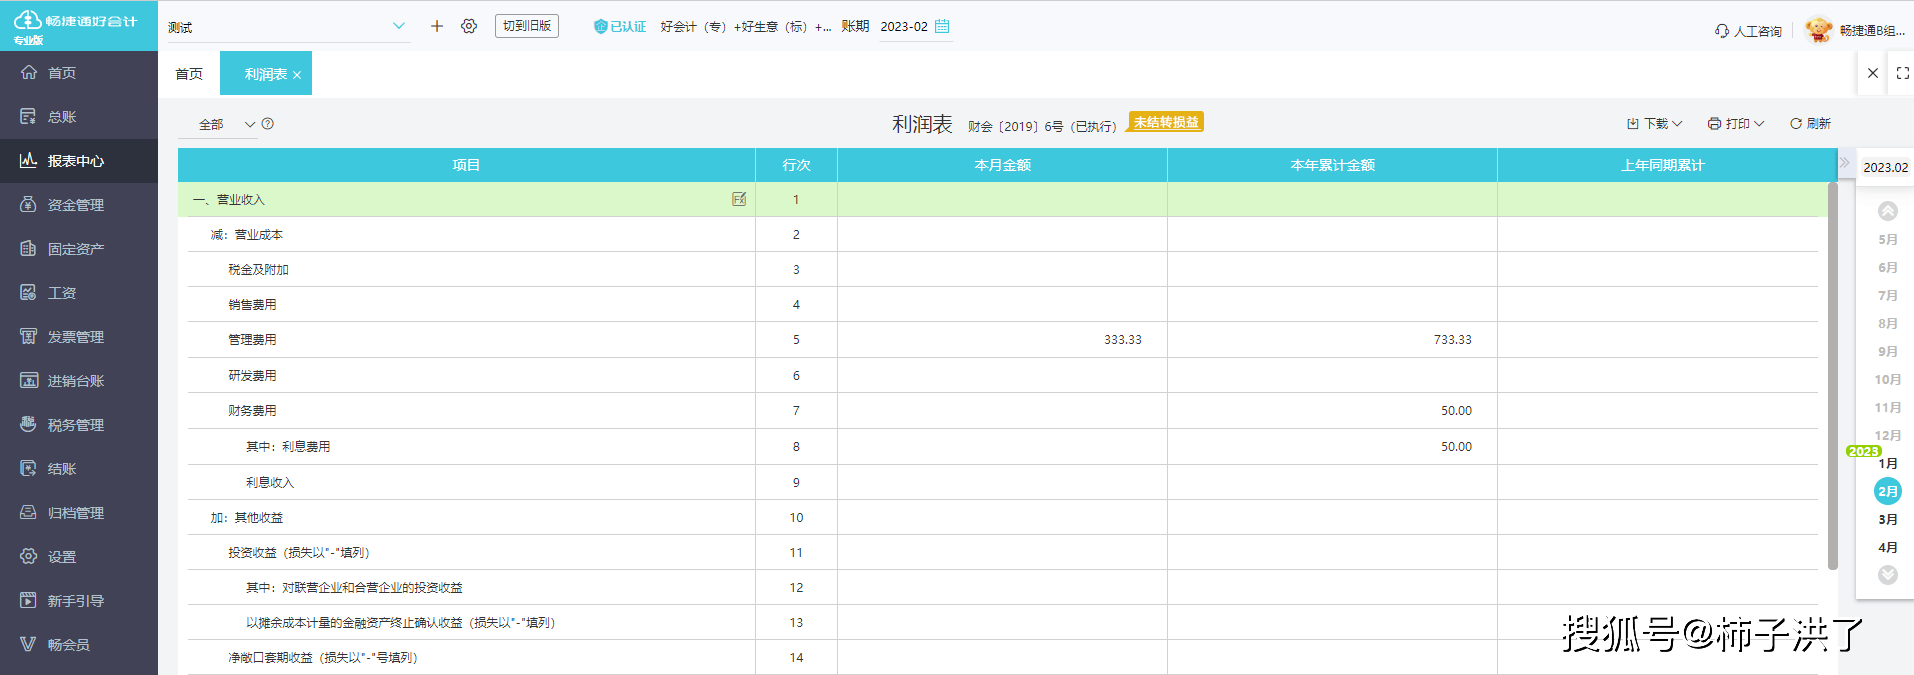
Task: Expand the 下载 download dropdown
Action: [x=1655, y=123]
